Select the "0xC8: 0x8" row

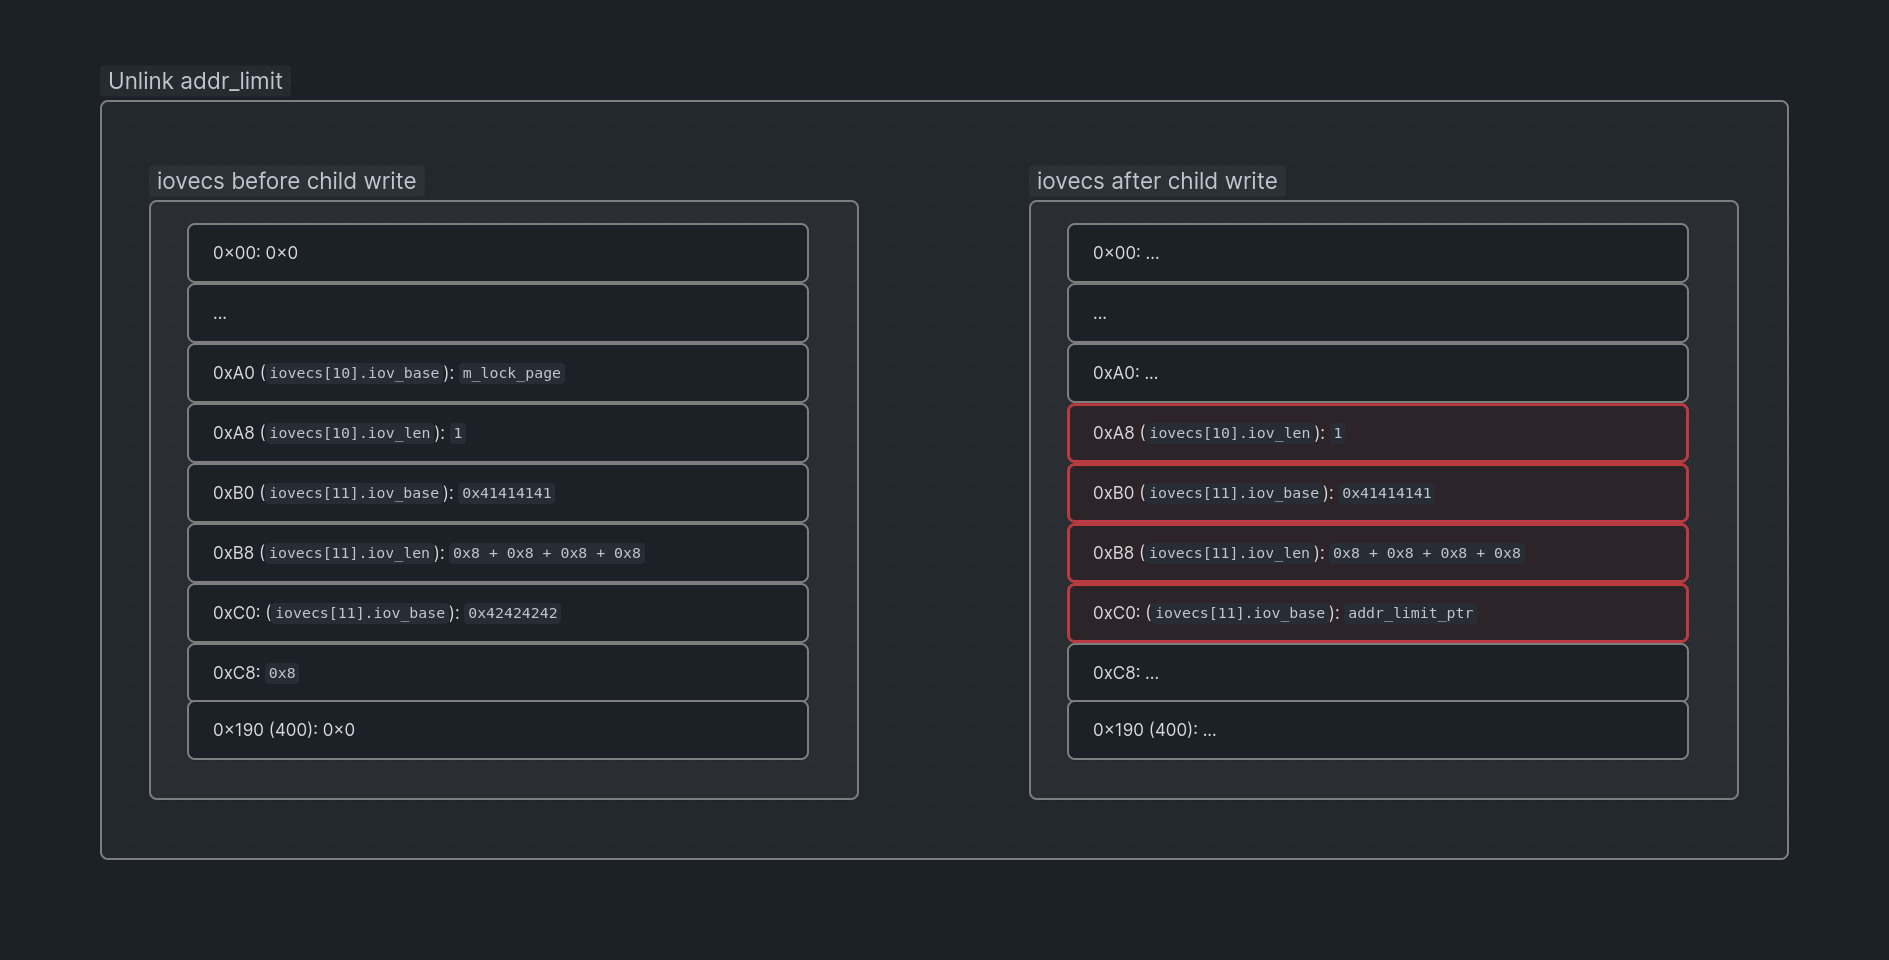(x=497, y=673)
